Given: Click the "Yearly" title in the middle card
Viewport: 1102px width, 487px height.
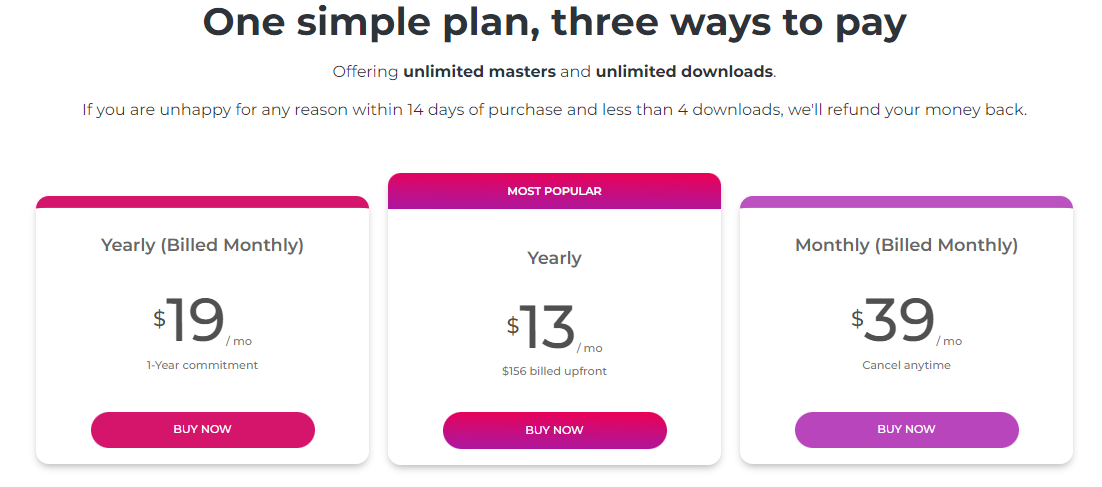Looking at the screenshot, I should click(555, 258).
